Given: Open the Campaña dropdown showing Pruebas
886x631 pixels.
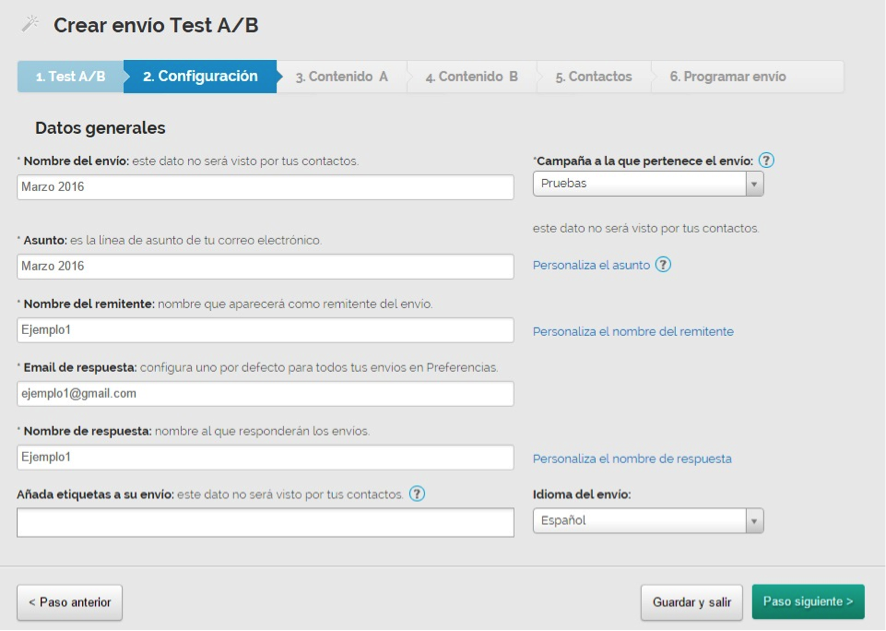Looking at the screenshot, I should point(647,184).
